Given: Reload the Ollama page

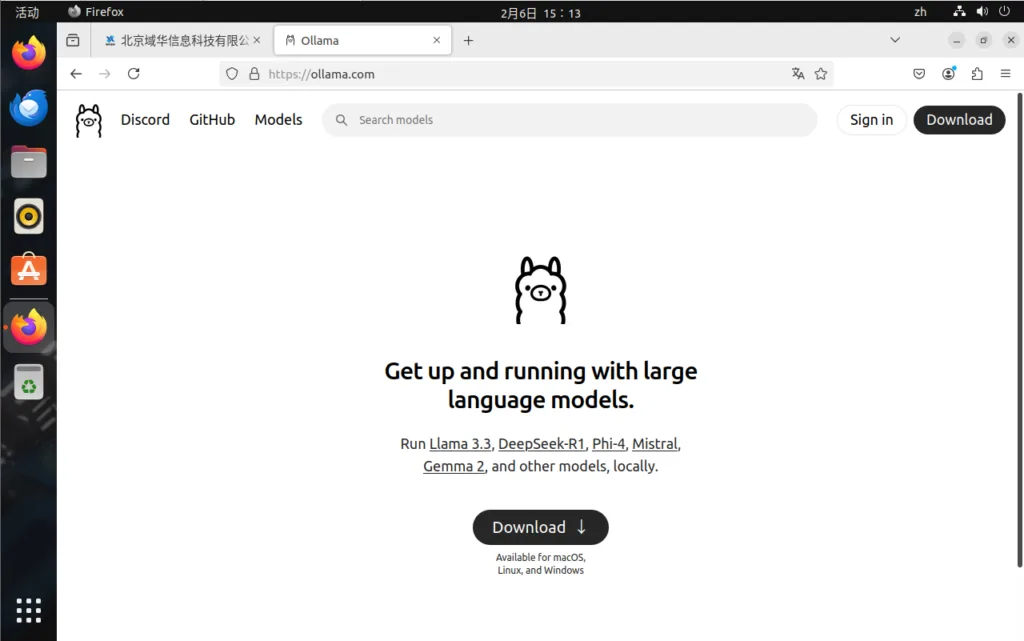Looking at the screenshot, I should [x=134, y=74].
